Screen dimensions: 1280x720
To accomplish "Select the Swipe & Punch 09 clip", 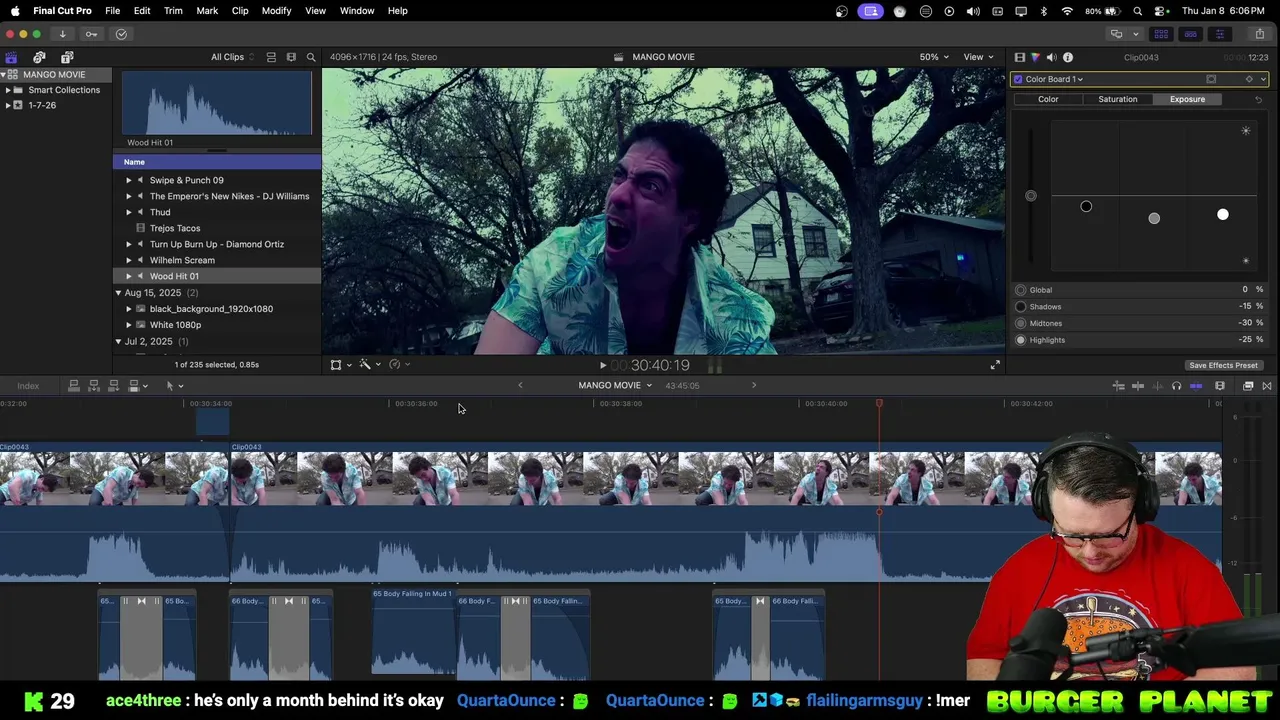I will click(186, 180).
